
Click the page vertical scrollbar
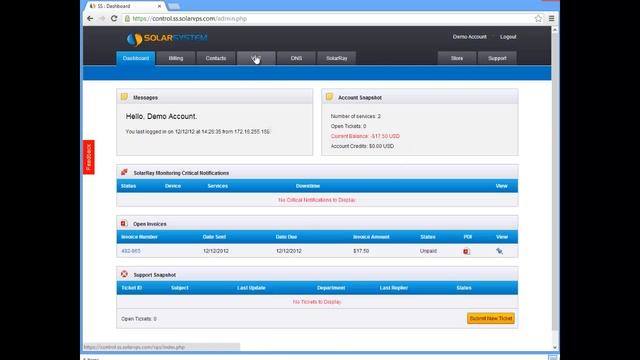(x=555, y=182)
